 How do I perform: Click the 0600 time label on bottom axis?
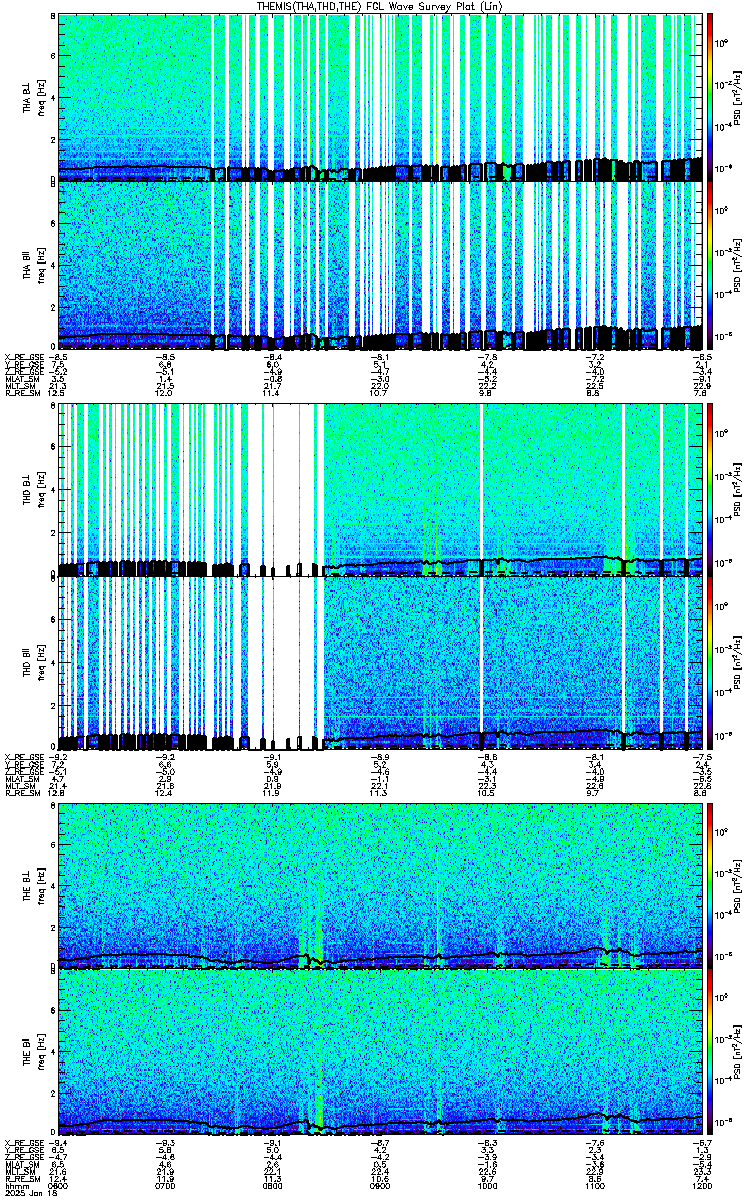pos(58,1186)
